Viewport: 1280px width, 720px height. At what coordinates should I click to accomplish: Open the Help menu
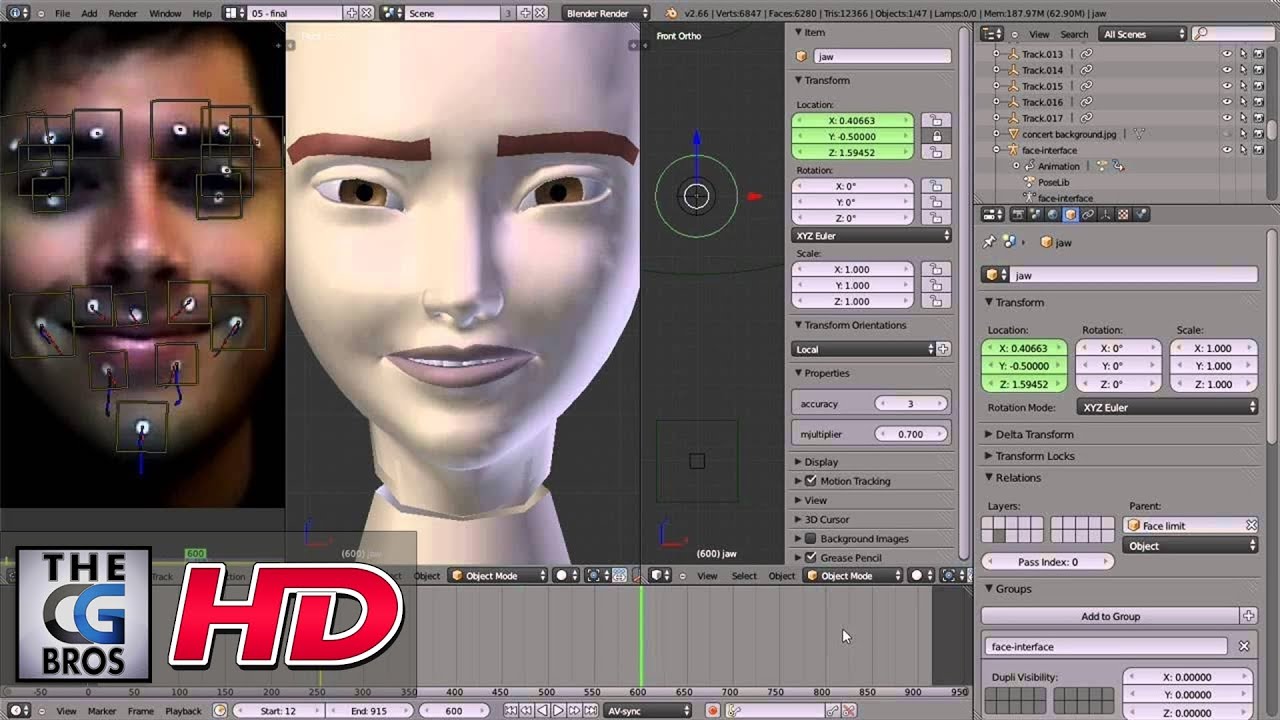202,14
